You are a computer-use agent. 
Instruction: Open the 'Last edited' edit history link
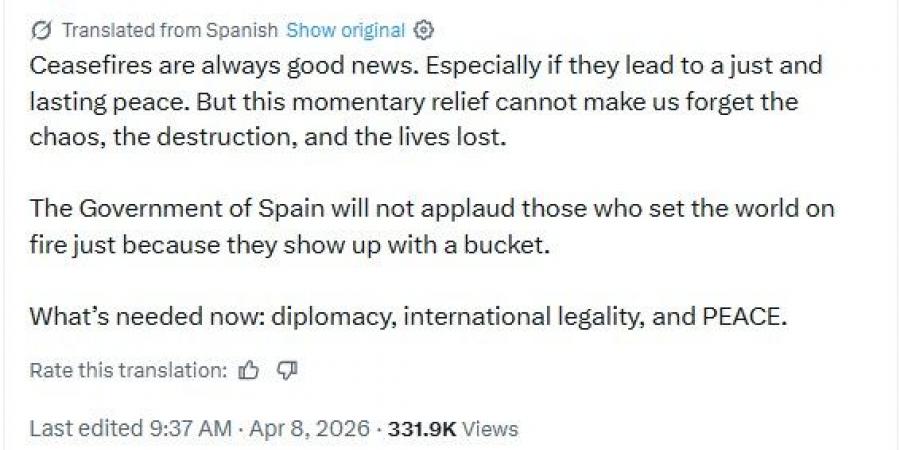click(86, 429)
